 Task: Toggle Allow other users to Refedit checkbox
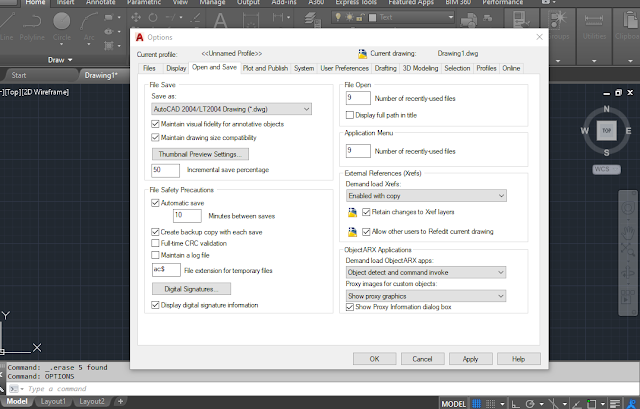[366, 231]
